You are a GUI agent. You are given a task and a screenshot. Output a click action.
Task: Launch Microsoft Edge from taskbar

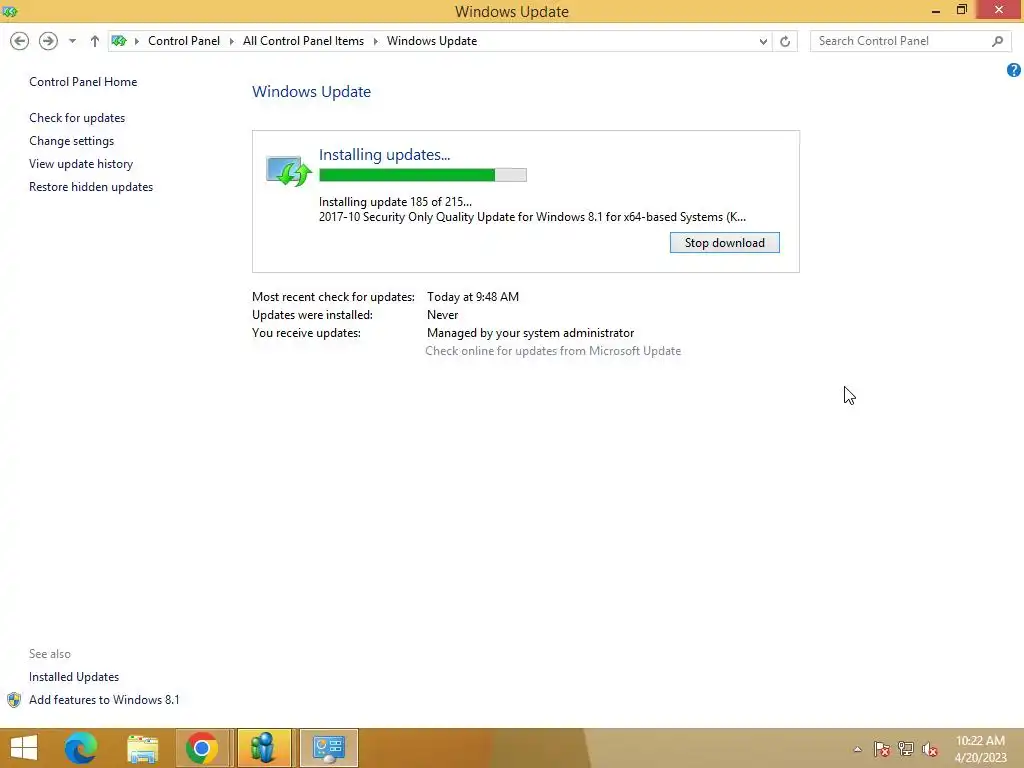coord(81,748)
